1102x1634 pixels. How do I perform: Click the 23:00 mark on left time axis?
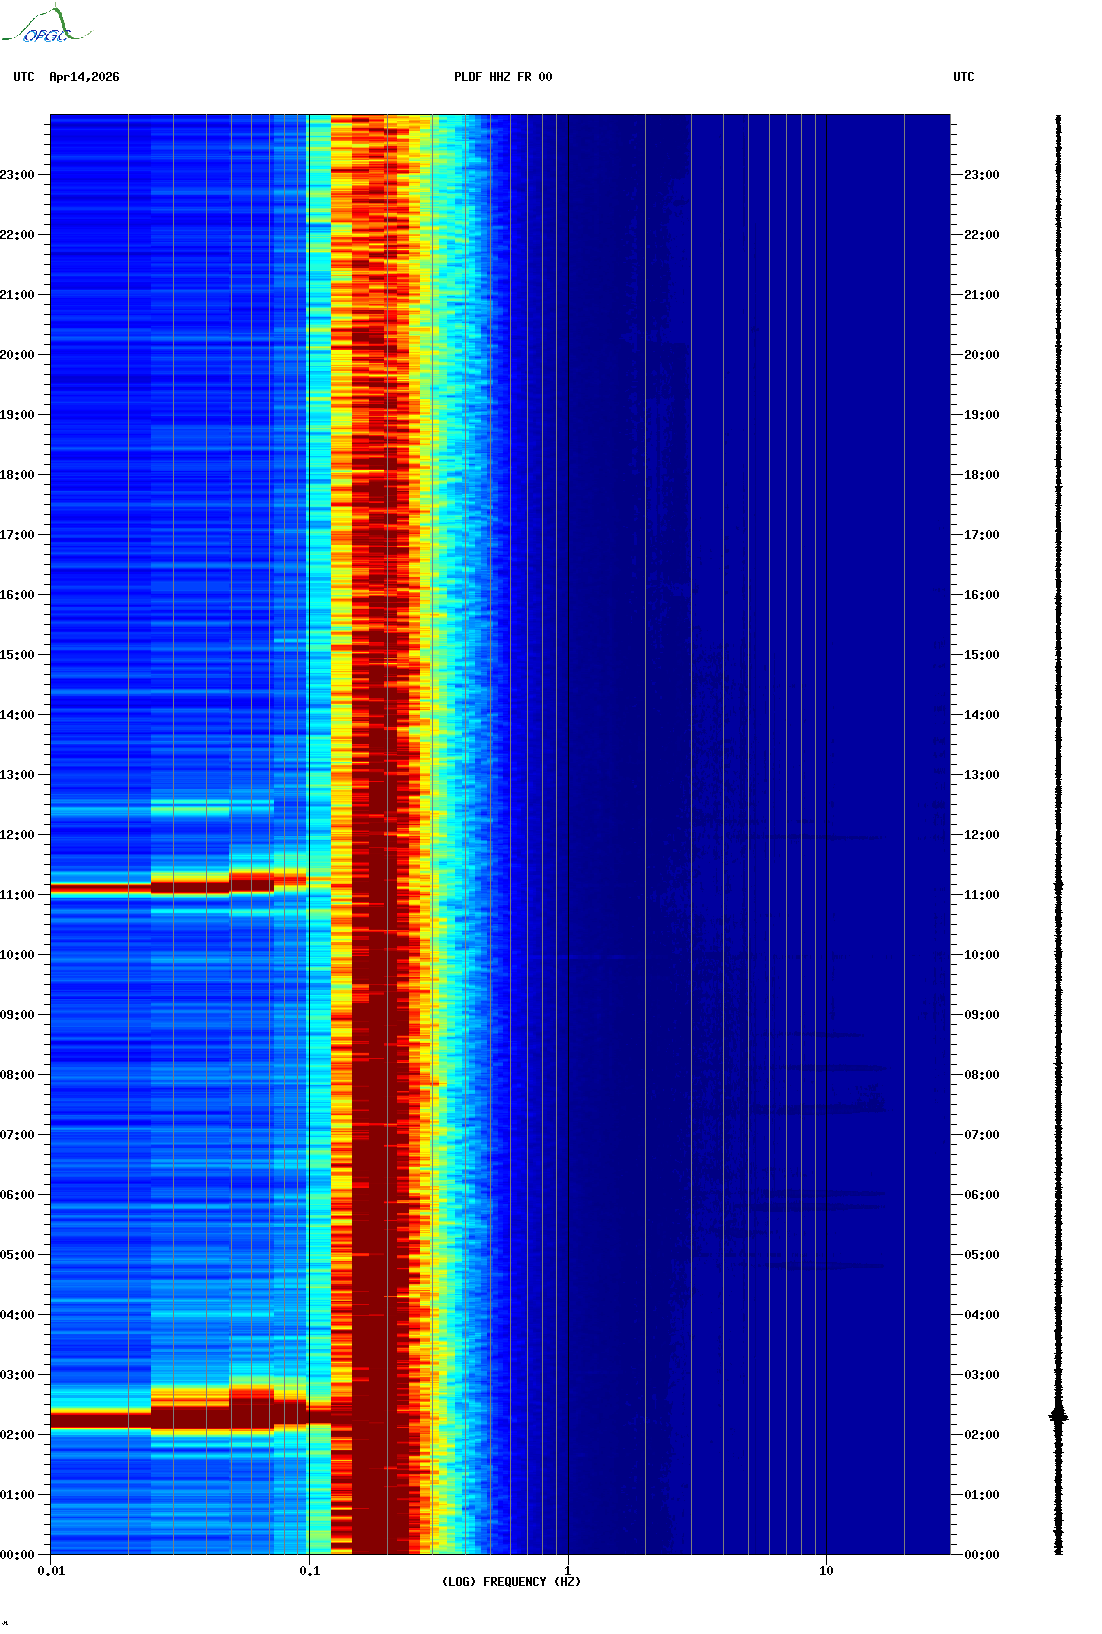tap(18, 175)
